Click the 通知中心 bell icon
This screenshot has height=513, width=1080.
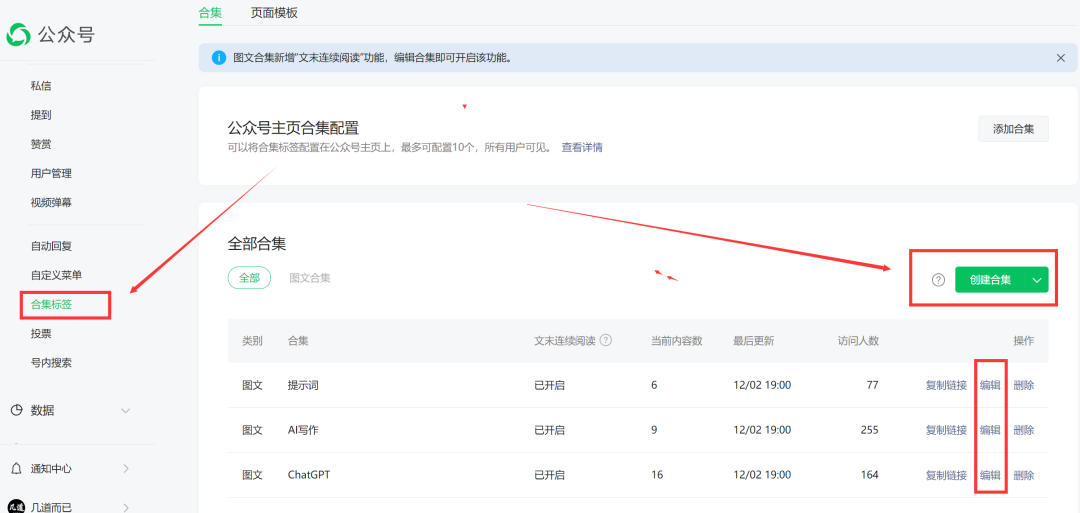[x=17, y=468]
